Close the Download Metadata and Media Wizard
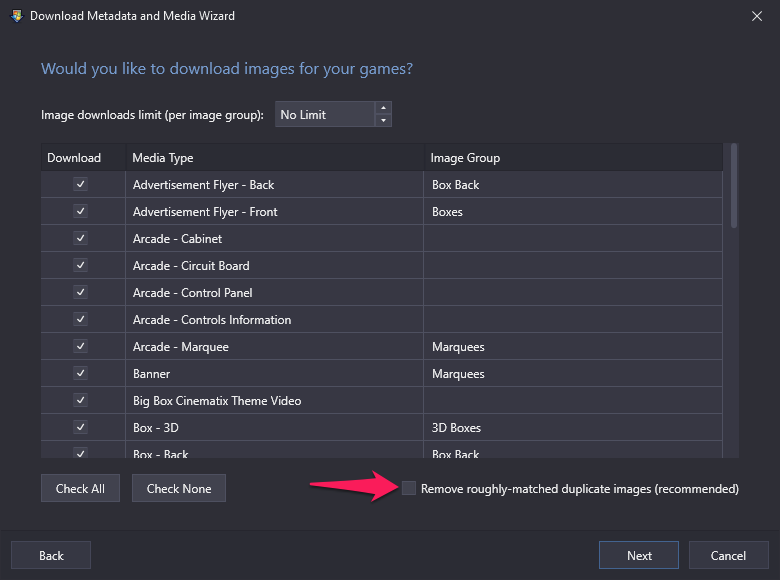The image size is (780, 580). click(757, 16)
